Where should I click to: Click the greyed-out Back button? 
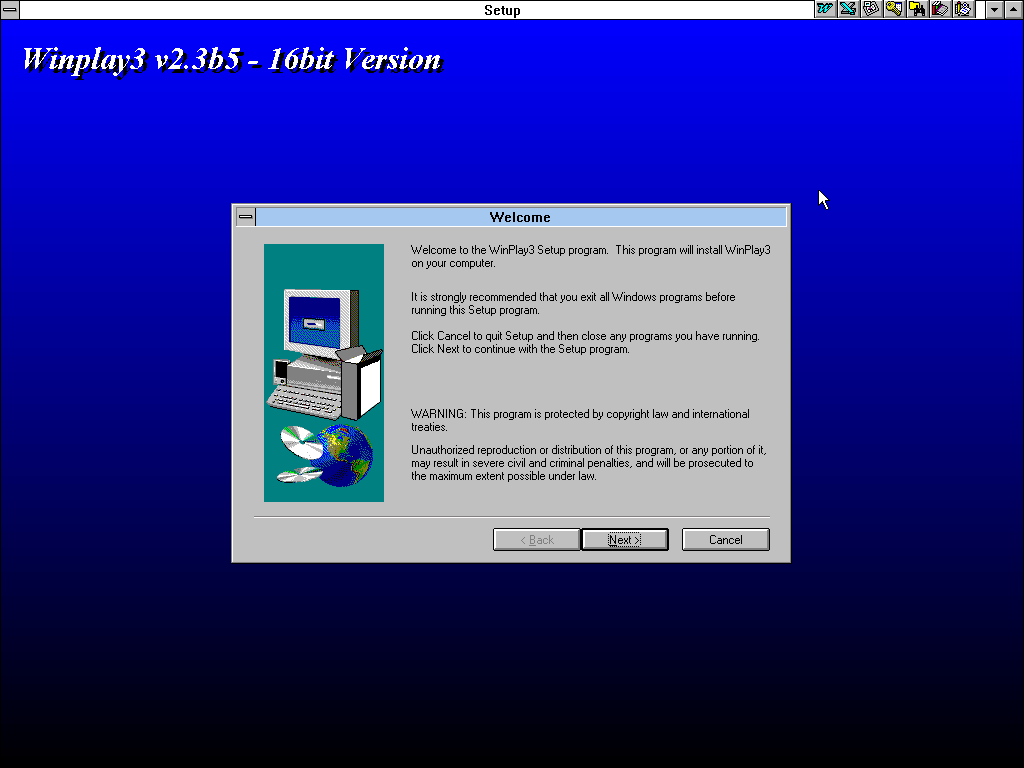click(536, 540)
